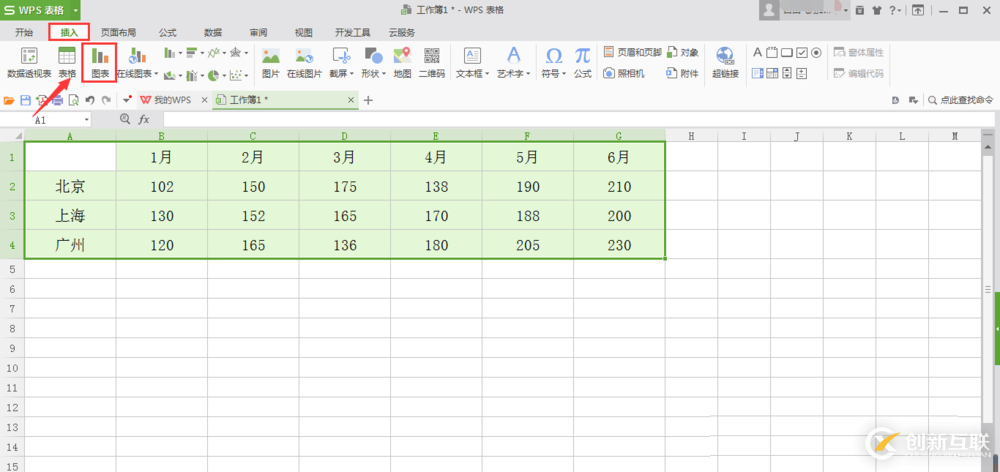Screen dimensions: 1000x472
Task: Select the checkbox form control icon
Action: (801, 52)
